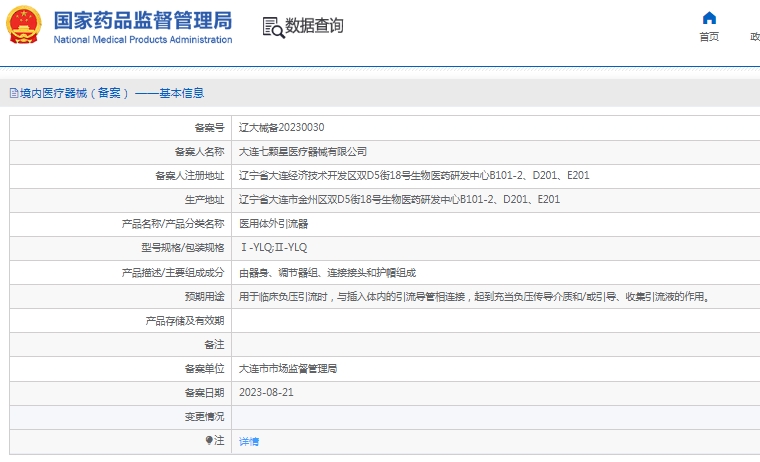Click the 备案日期 row label

pos(205,393)
